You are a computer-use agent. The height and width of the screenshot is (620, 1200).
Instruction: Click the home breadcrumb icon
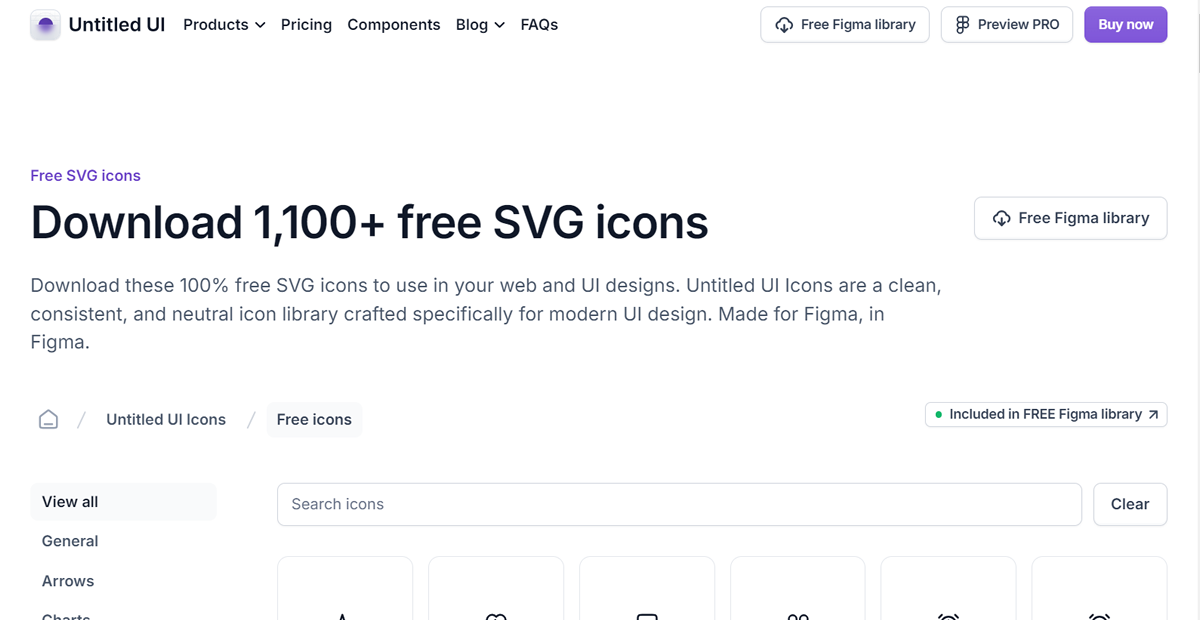click(48, 419)
